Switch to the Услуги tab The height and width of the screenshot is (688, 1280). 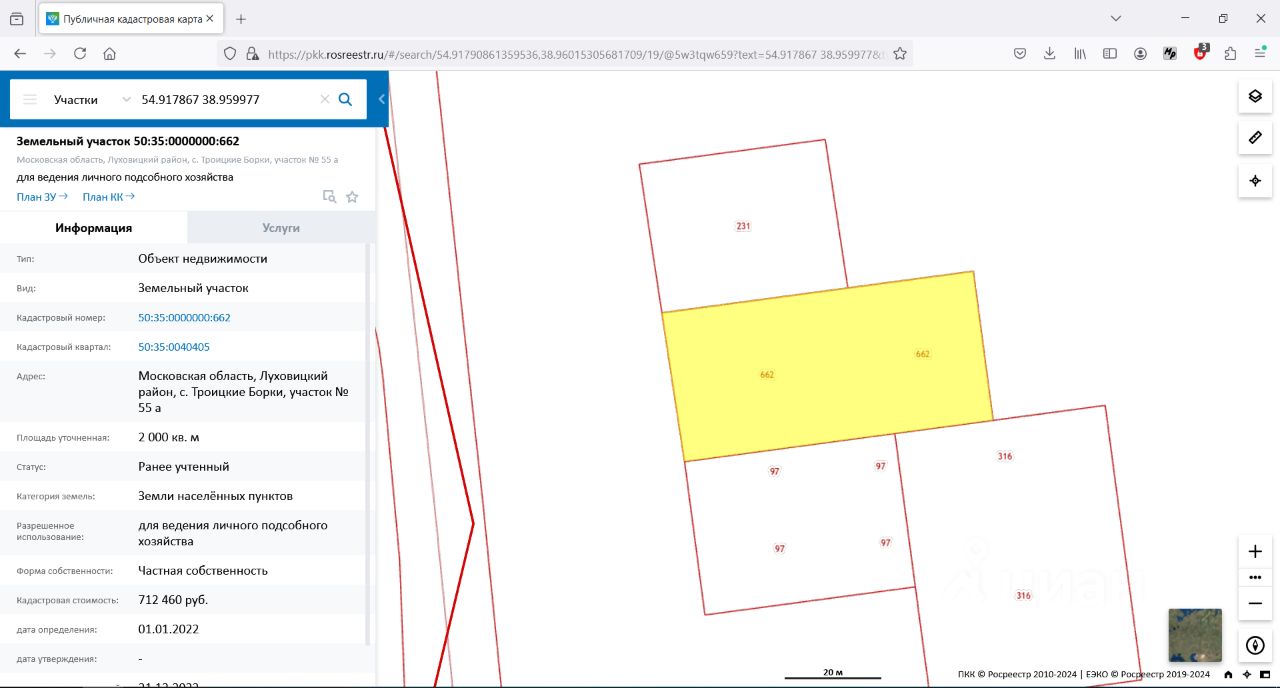(281, 228)
